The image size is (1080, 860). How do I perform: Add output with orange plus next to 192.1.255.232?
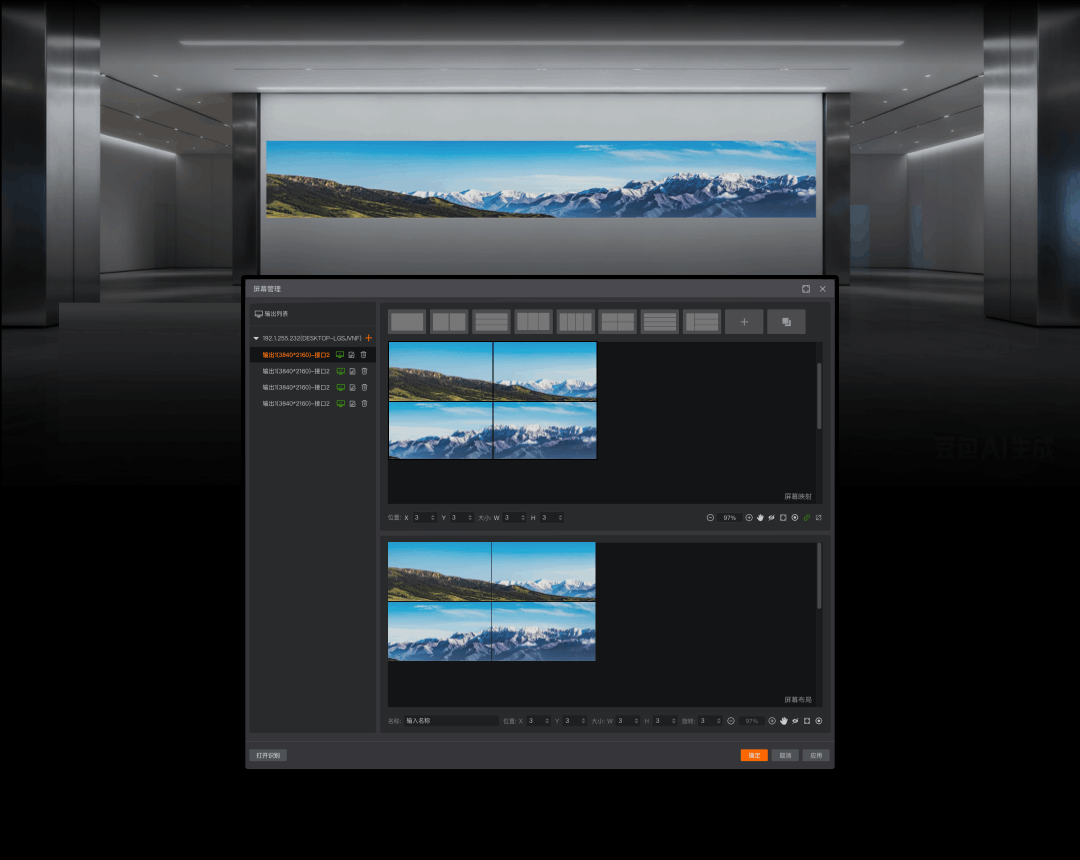coord(368,338)
